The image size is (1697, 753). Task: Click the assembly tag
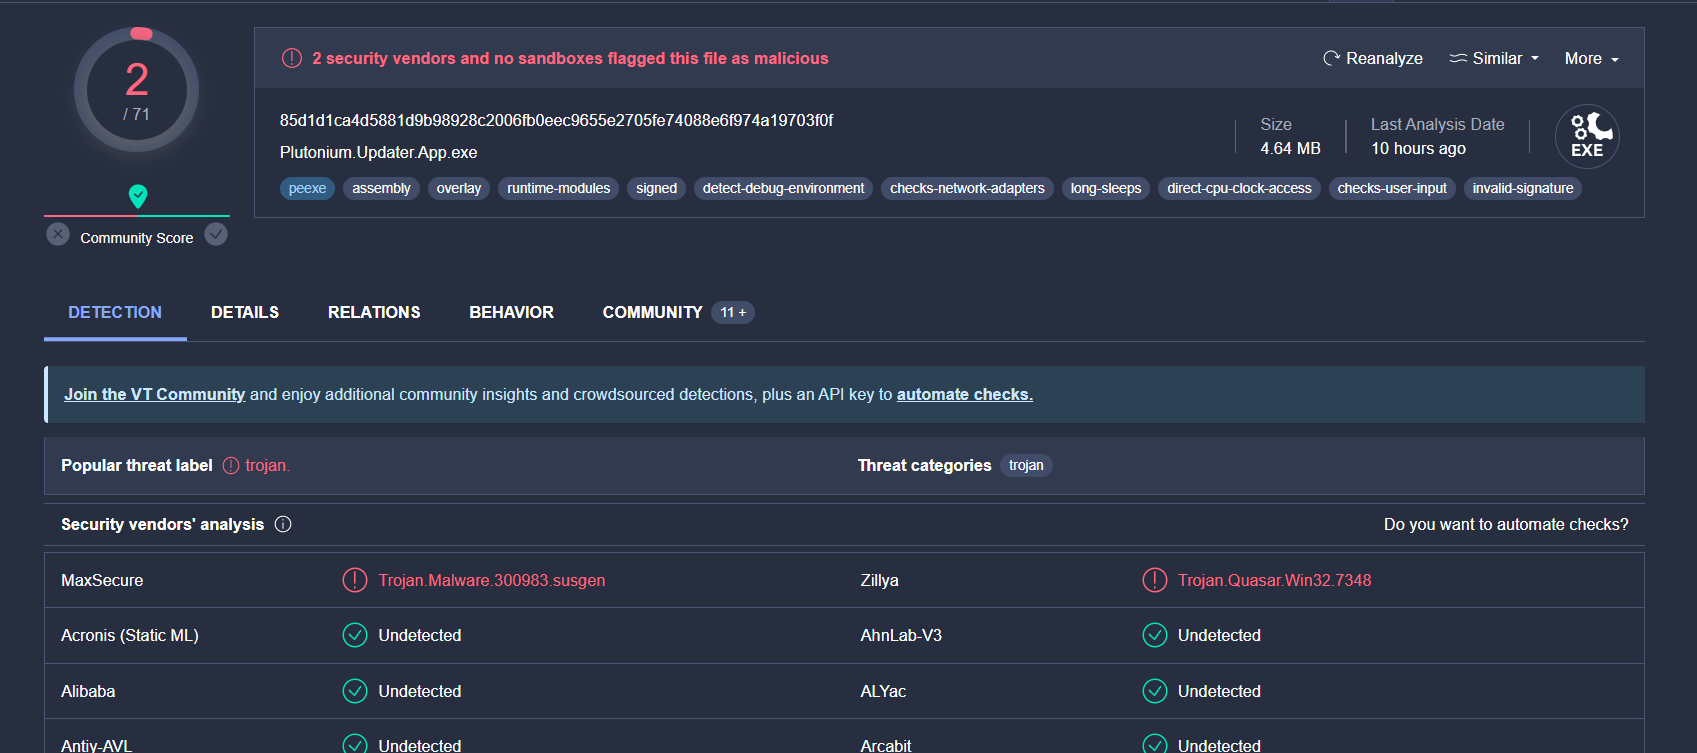tap(381, 188)
